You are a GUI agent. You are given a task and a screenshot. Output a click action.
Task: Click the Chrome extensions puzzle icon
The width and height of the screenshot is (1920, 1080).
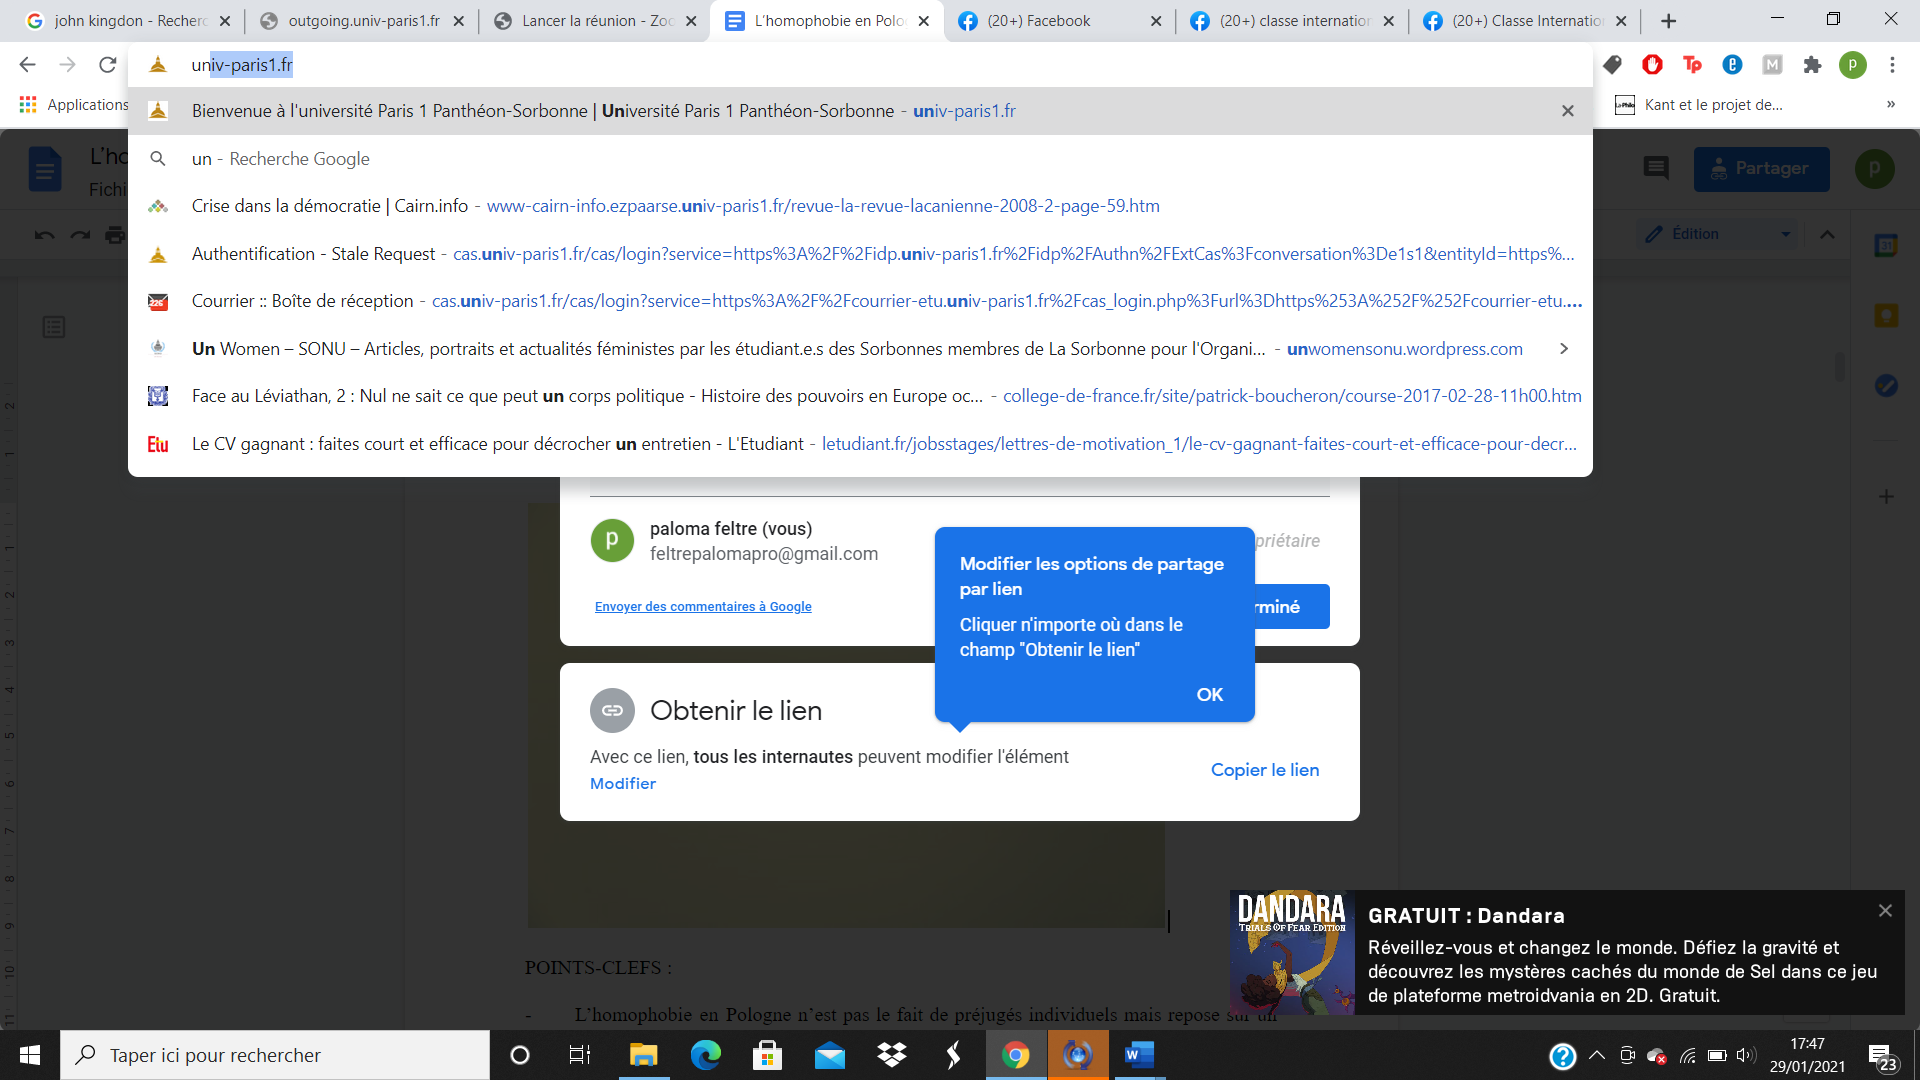(x=1812, y=65)
